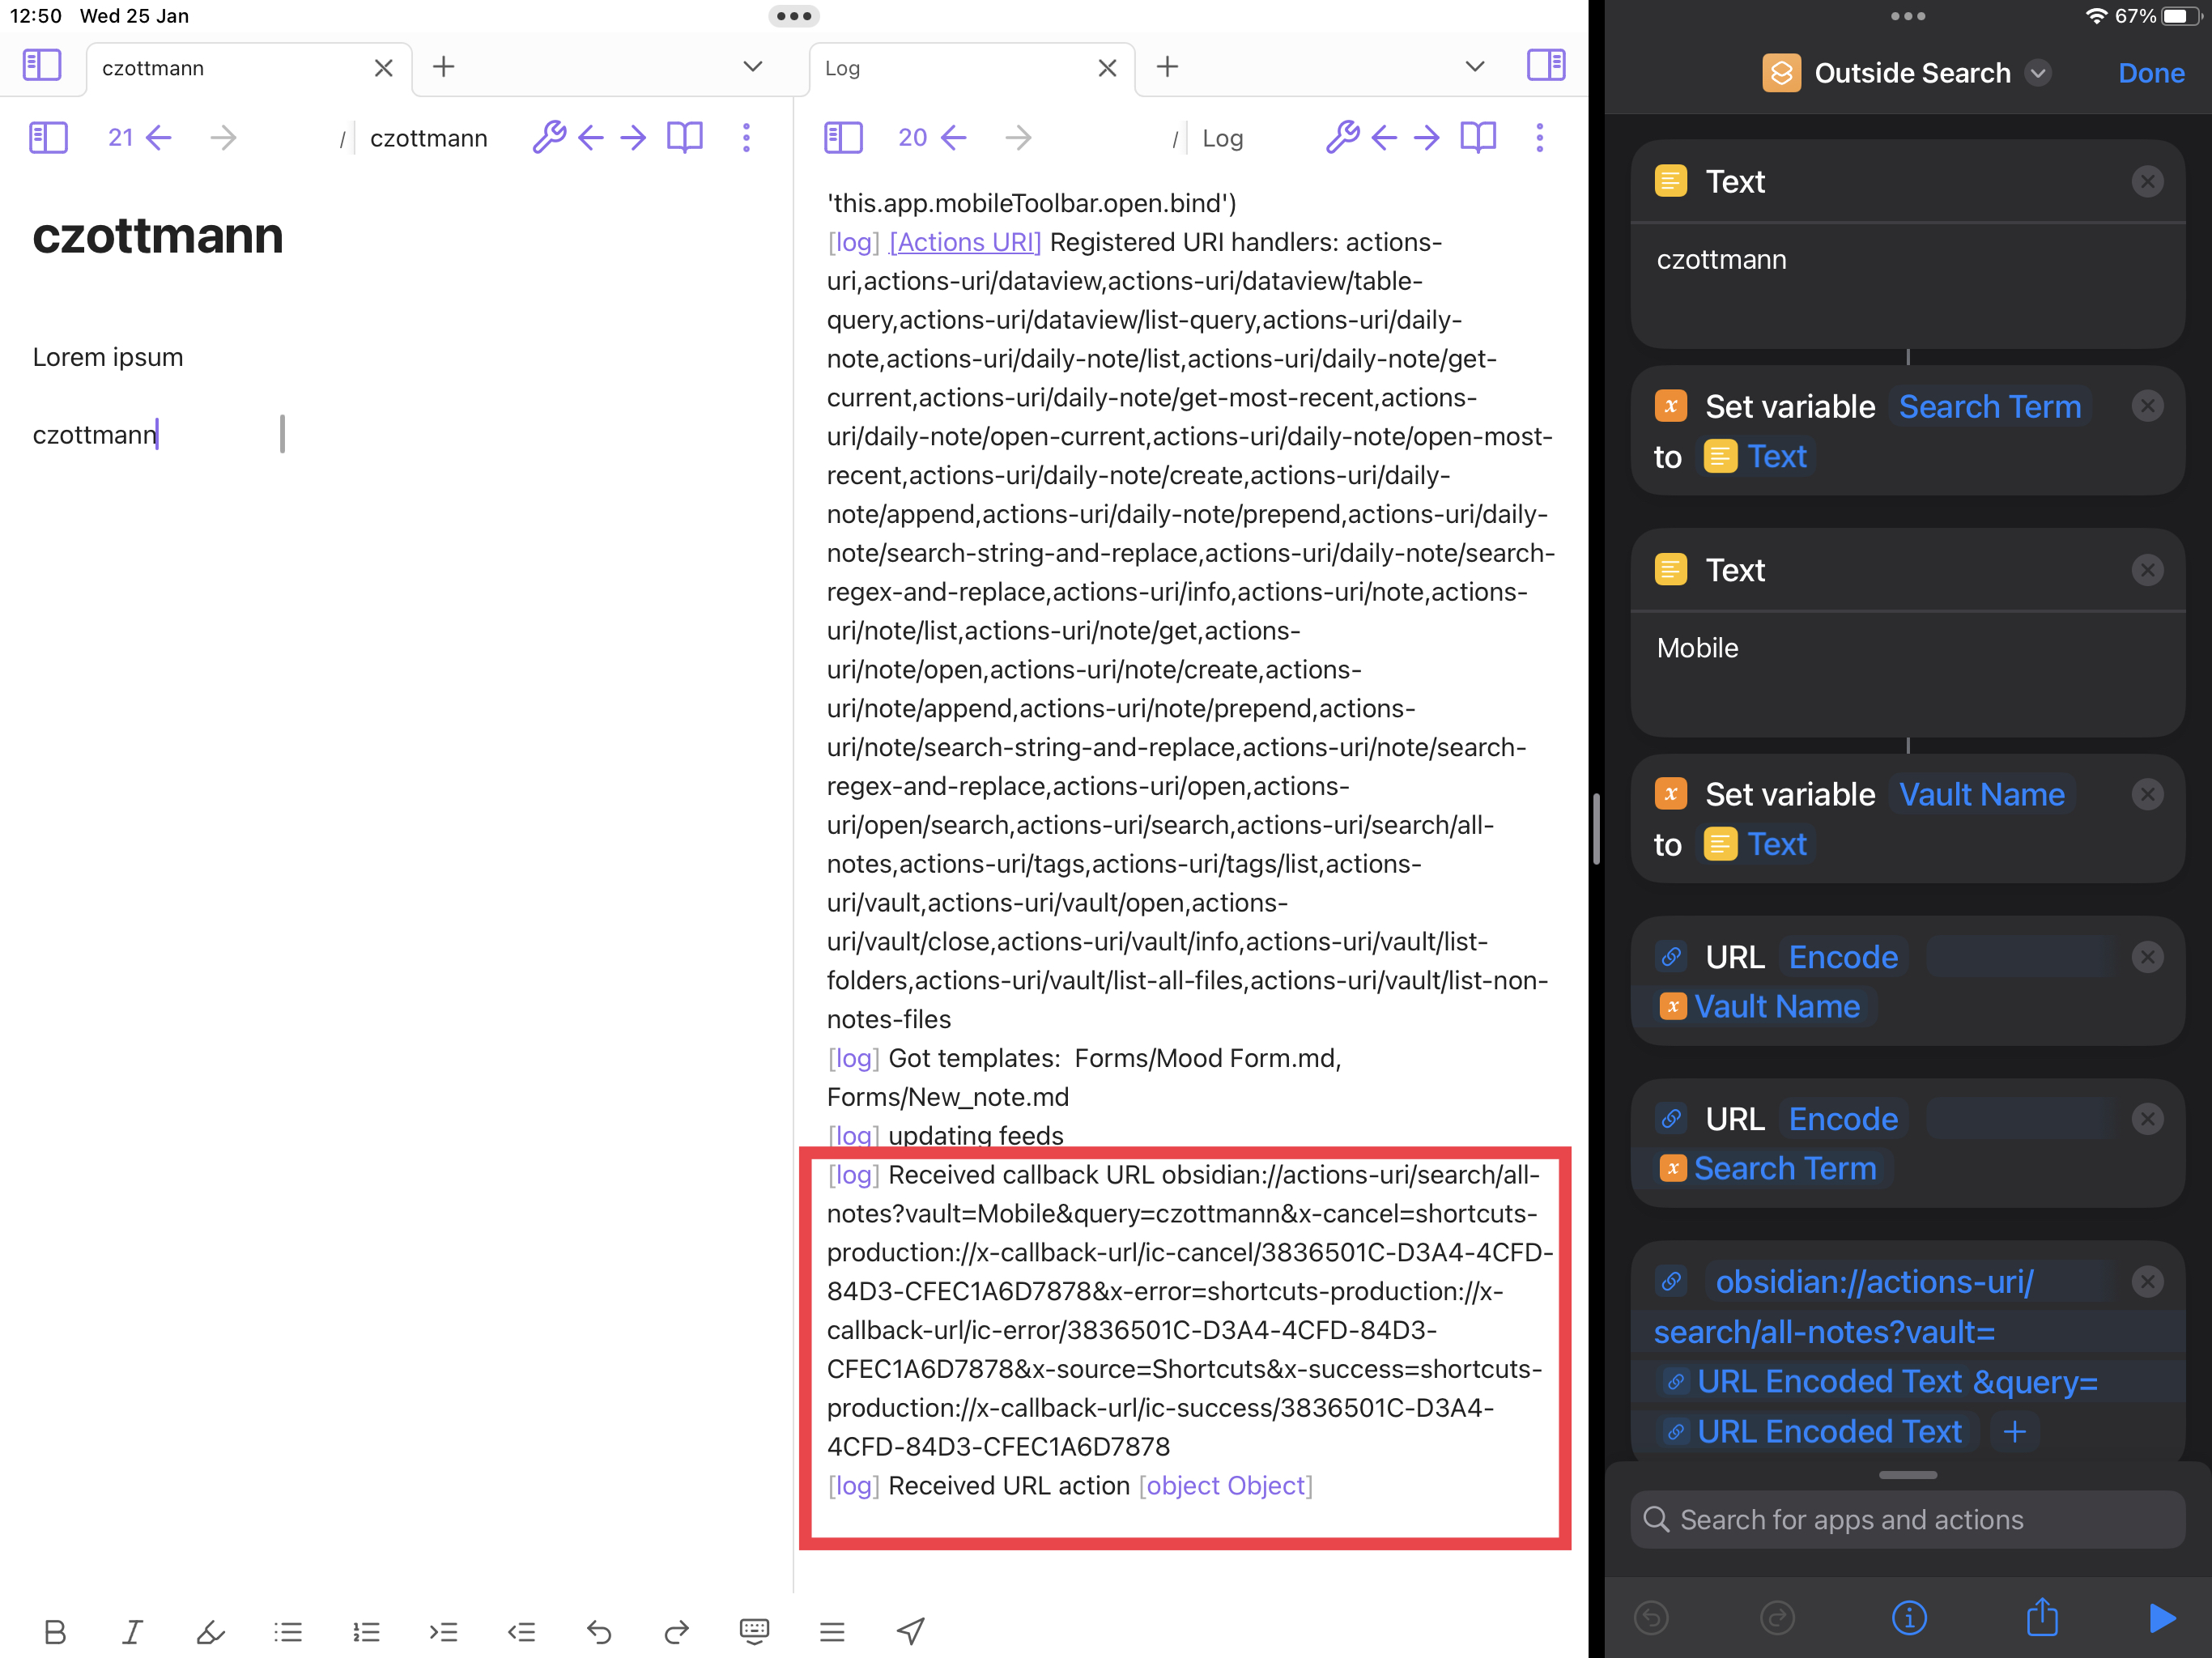Screen dimensions: 2212x1658
Task: Switch to the Log tab
Action: click(x=843, y=68)
